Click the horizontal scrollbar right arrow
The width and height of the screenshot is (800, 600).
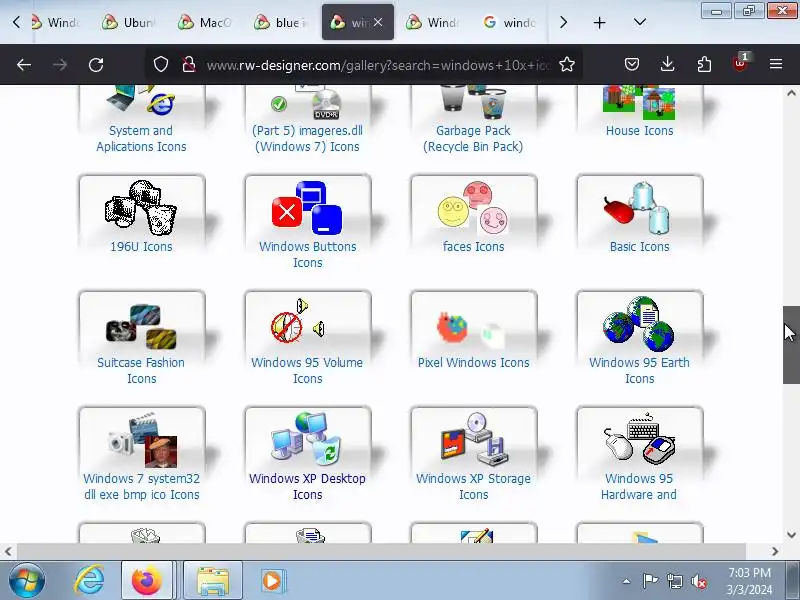point(775,551)
